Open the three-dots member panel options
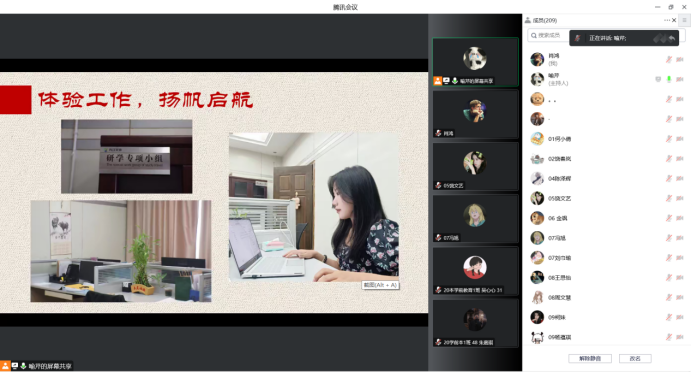692x372 pixels. point(667,20)
